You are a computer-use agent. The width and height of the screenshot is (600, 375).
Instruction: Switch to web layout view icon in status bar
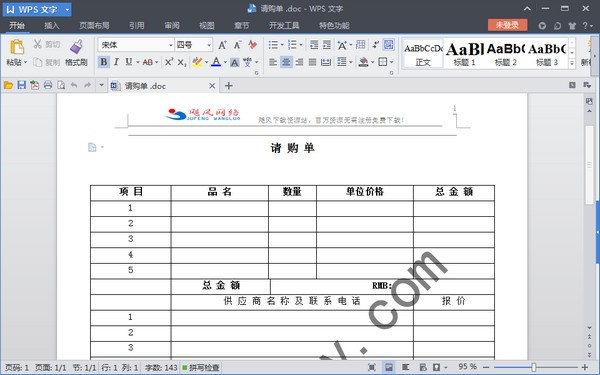tap(423, 367)
